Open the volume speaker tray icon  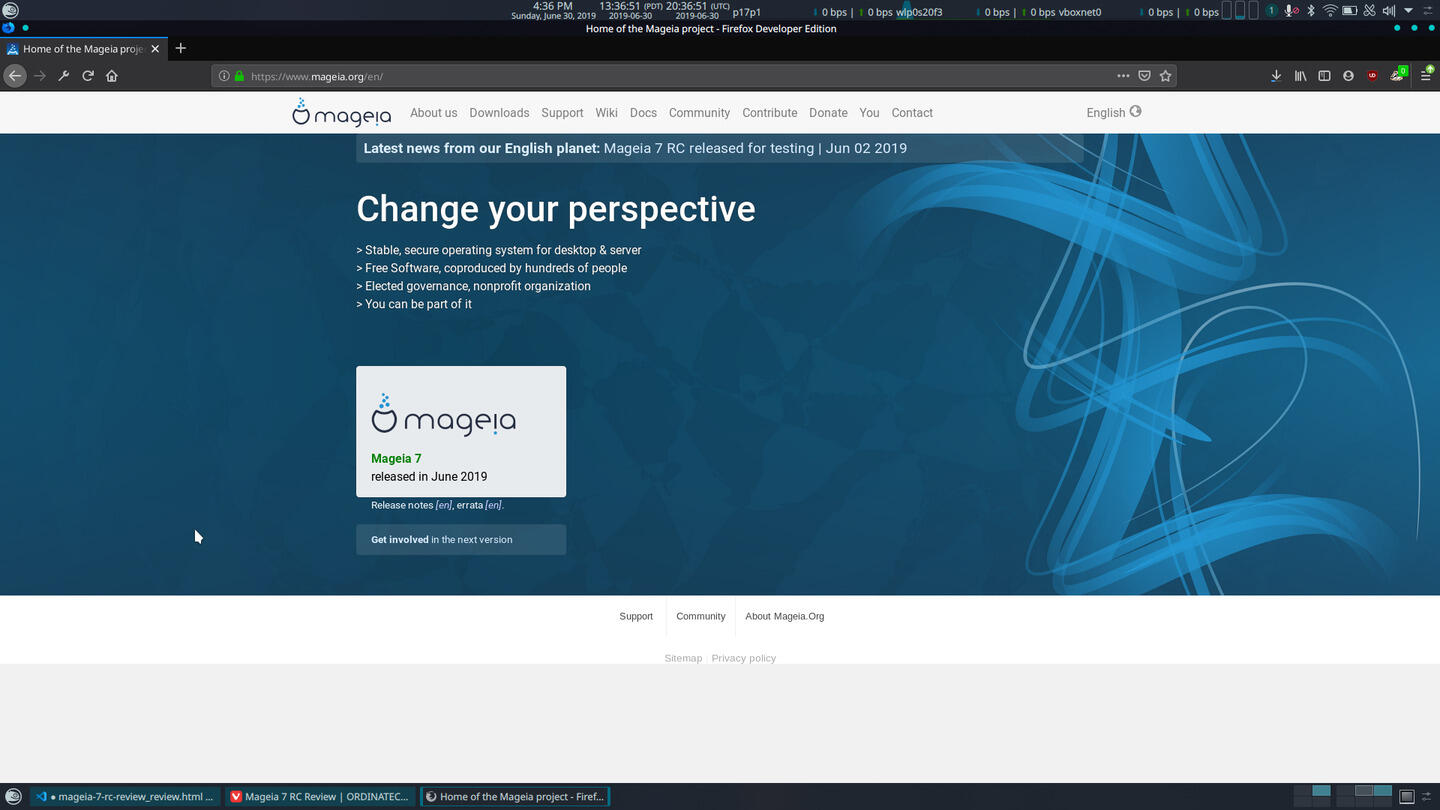1388,11
